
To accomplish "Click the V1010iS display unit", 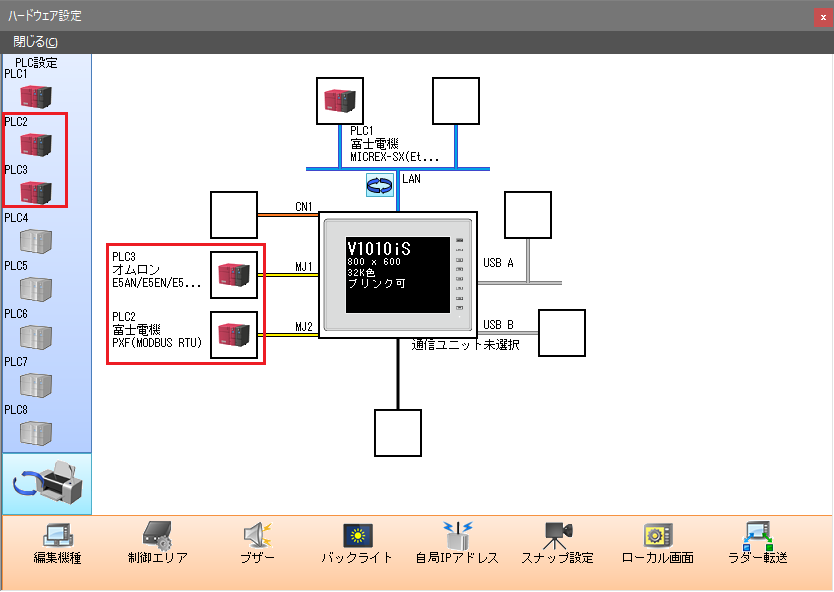I will tap(398, 274).
